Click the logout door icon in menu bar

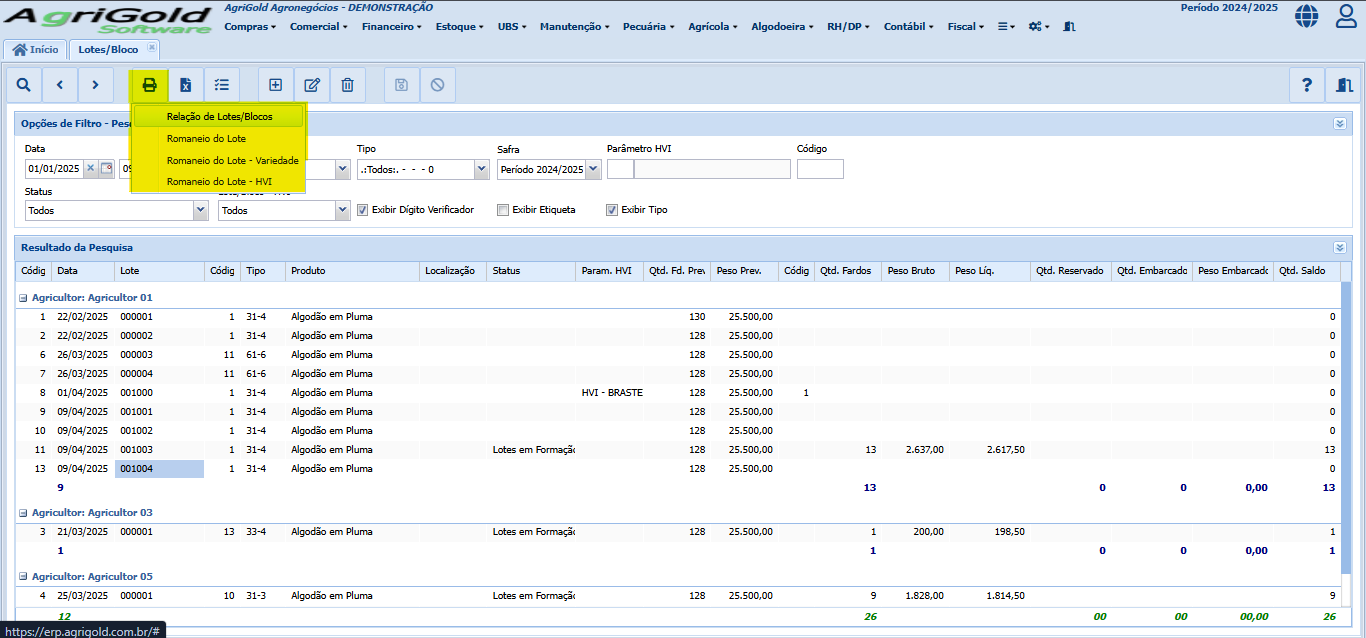(x=1069, y=27)
